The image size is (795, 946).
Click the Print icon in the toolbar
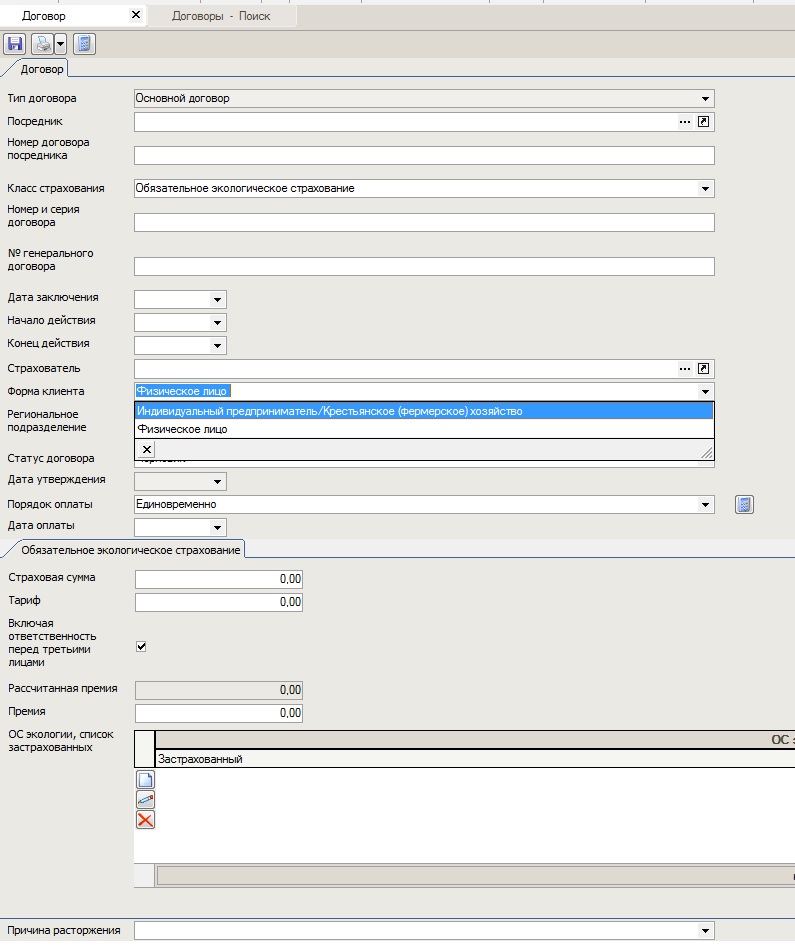[43, 44]
